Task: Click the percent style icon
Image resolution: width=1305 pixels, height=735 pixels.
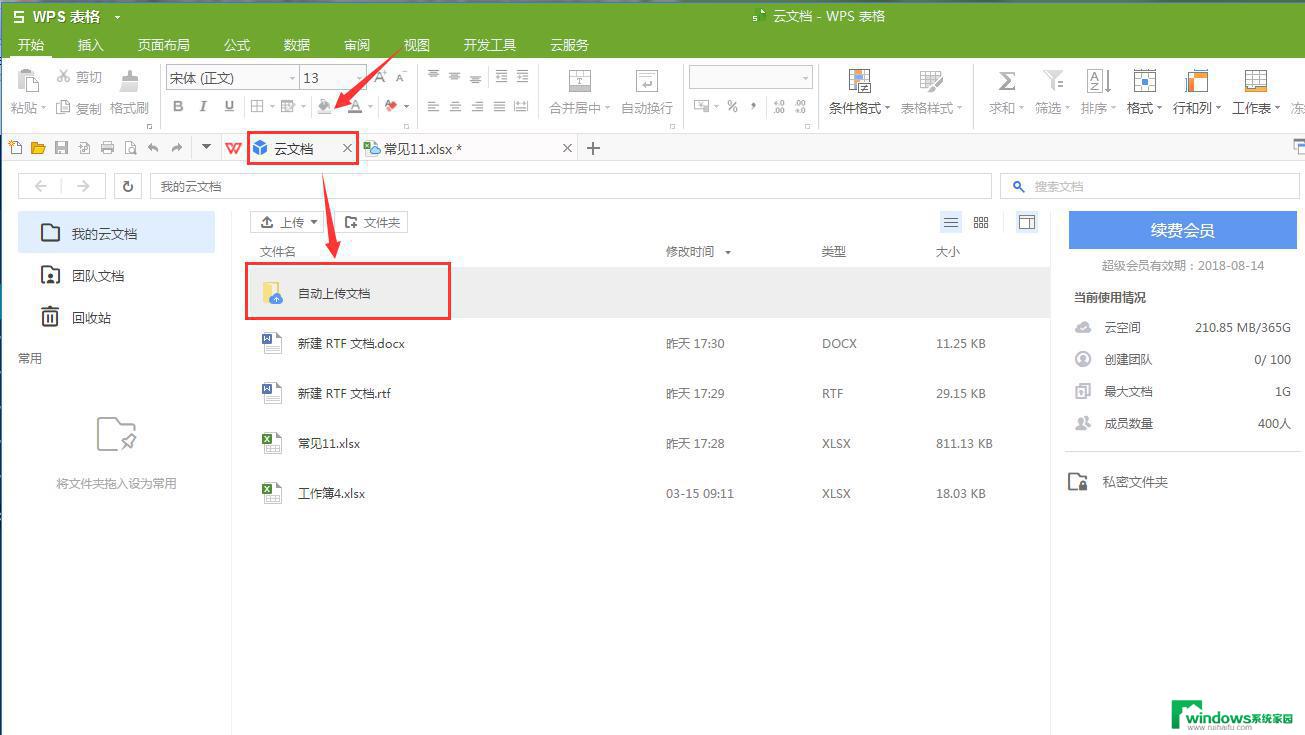Action: point(732,106)
